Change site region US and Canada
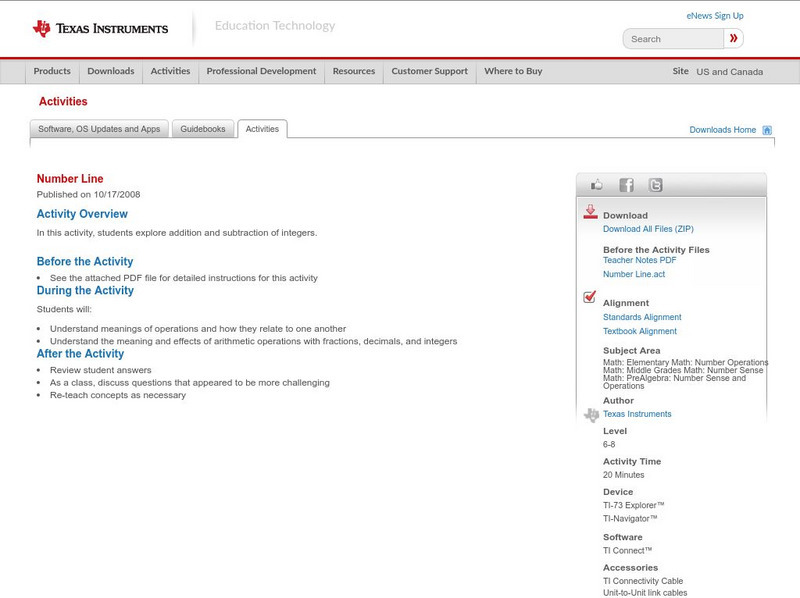The height and width of the screenshot is (598, 800). pos(729,72)
